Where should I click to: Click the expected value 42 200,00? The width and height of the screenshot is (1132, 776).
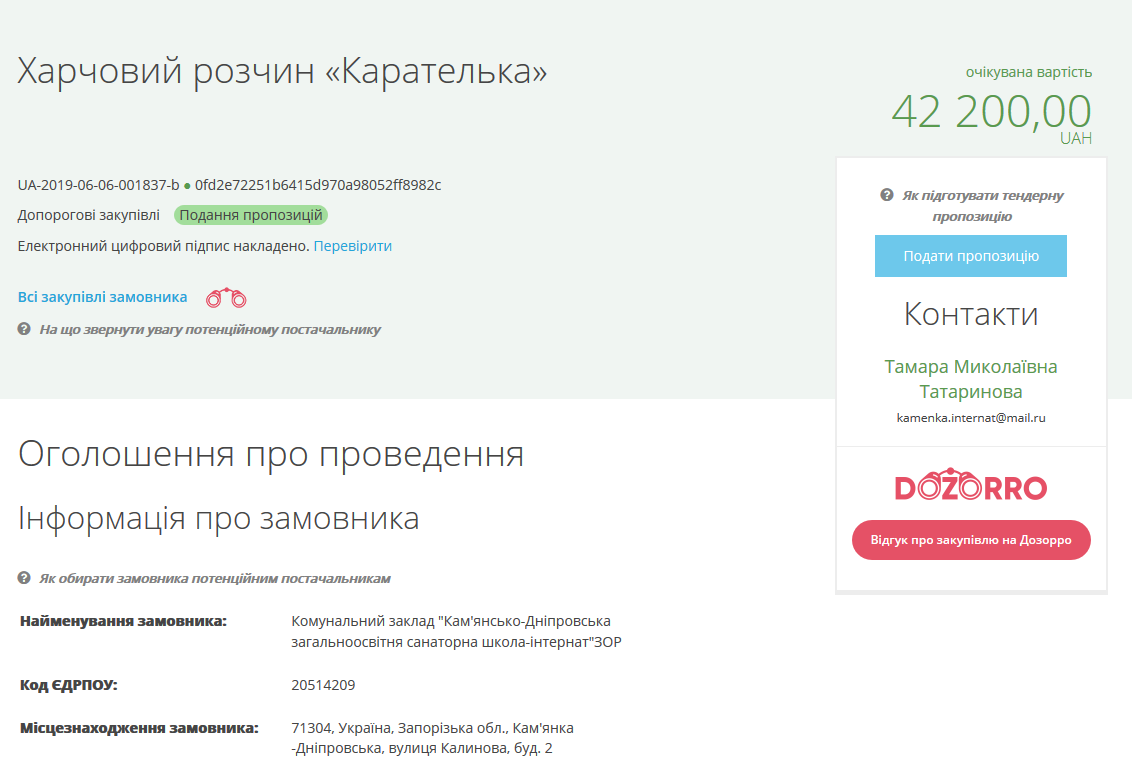(x=991, y=111)
